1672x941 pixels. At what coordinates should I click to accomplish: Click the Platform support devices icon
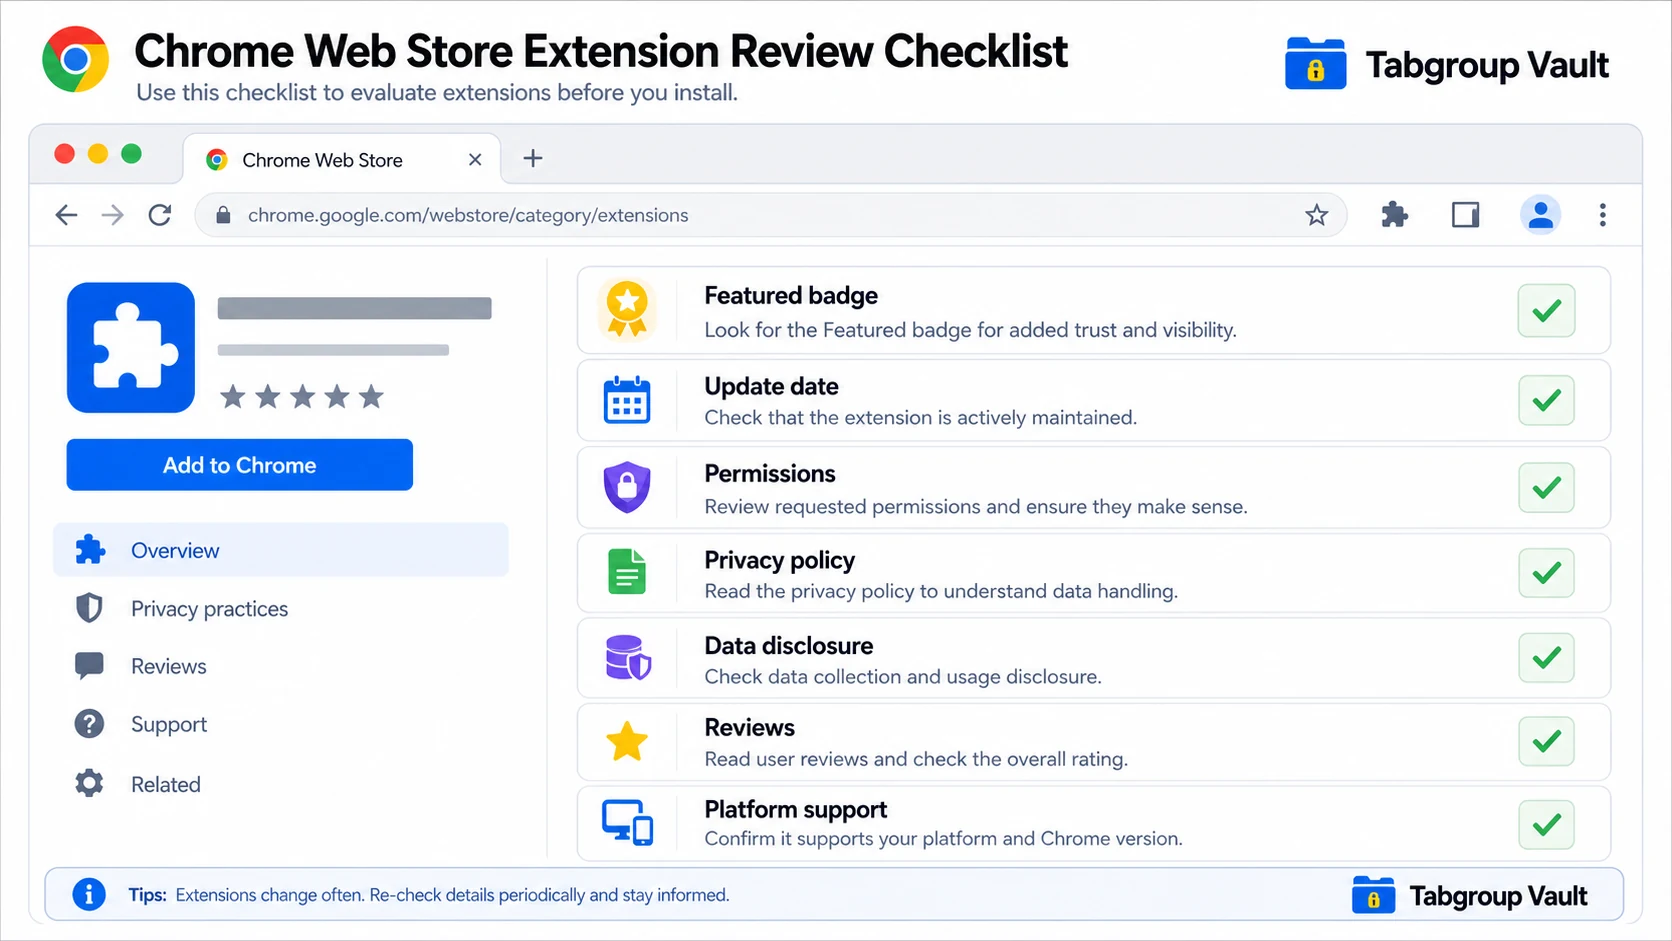pos(627,823)
